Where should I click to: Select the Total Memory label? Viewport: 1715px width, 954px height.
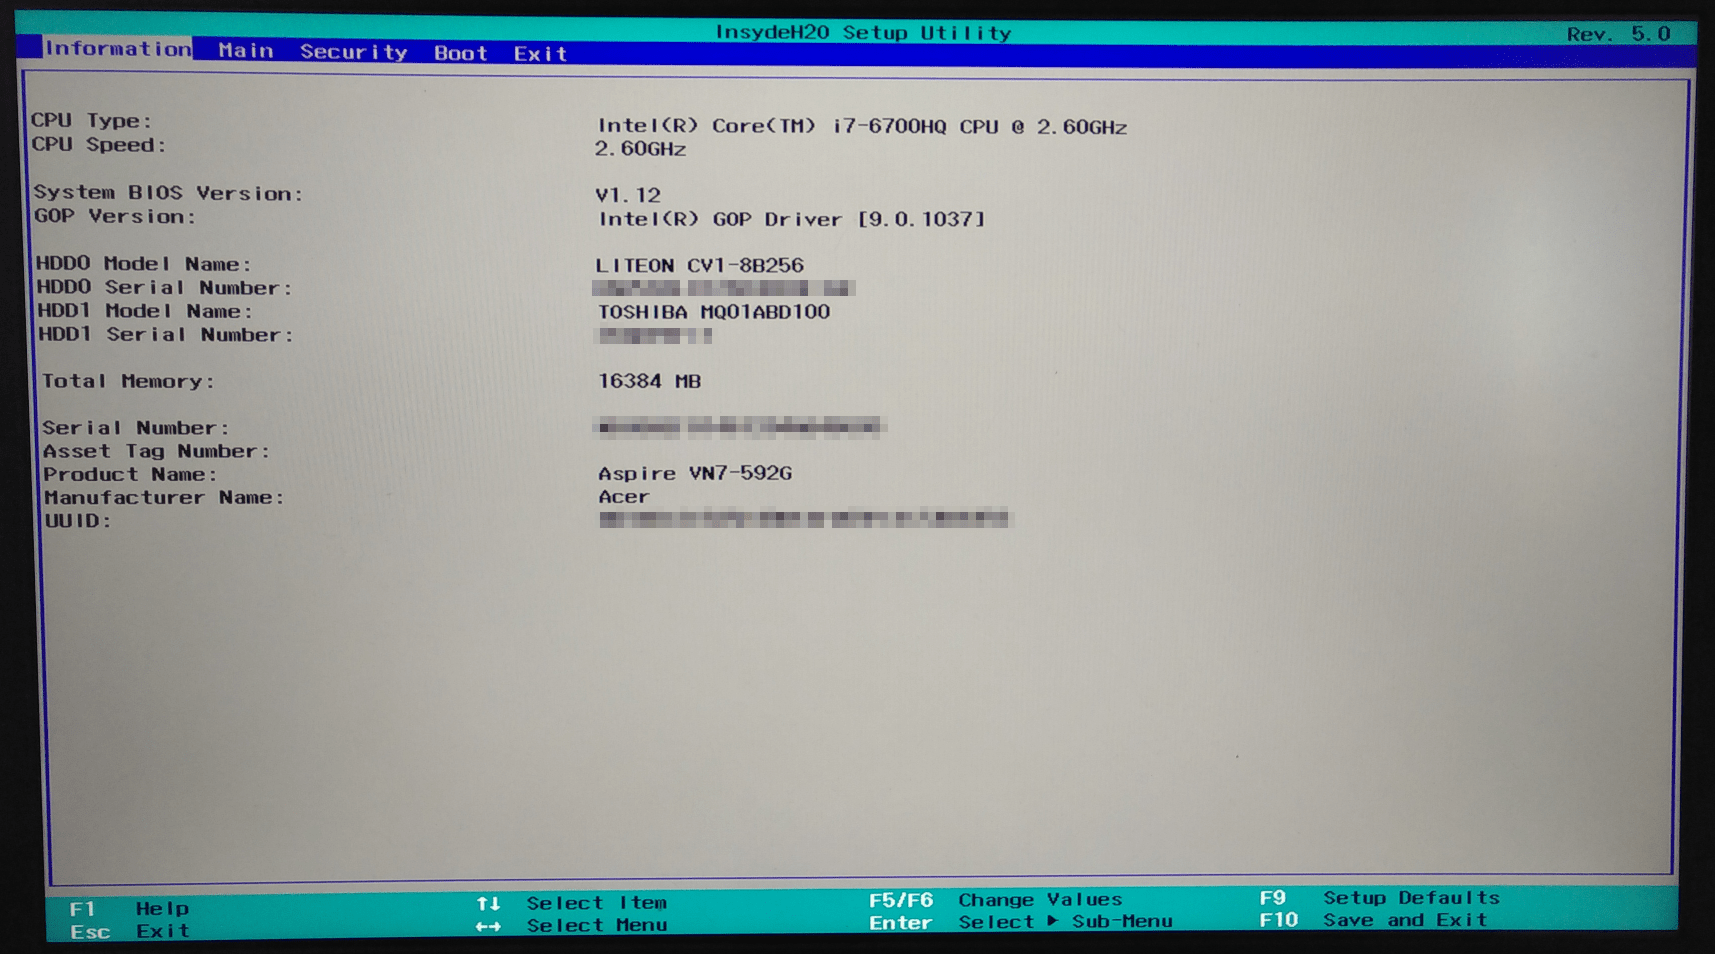click(x=128, y=381)
